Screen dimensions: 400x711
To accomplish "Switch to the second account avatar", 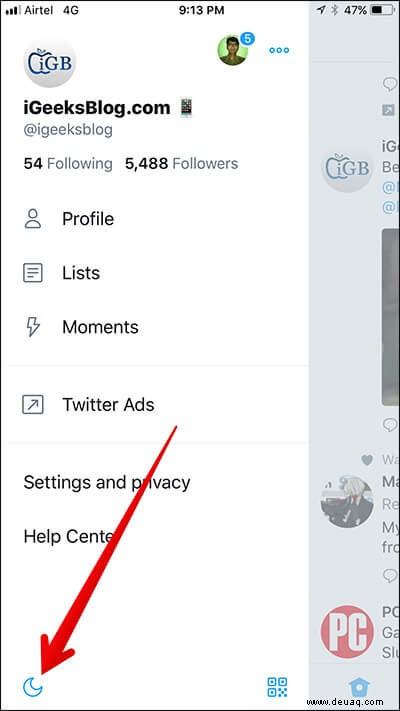I will [x=233, y=50].
